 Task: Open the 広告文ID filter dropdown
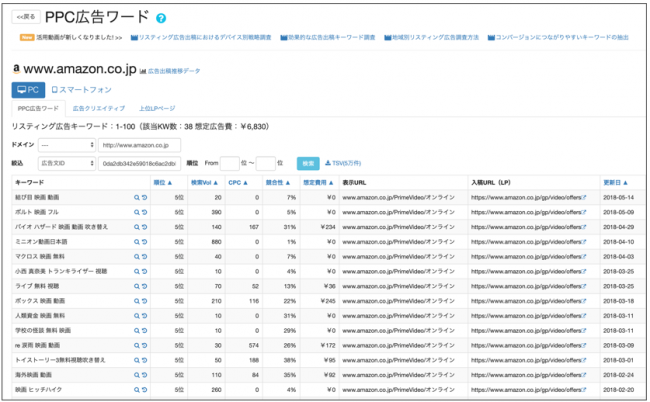coord(67,163)
